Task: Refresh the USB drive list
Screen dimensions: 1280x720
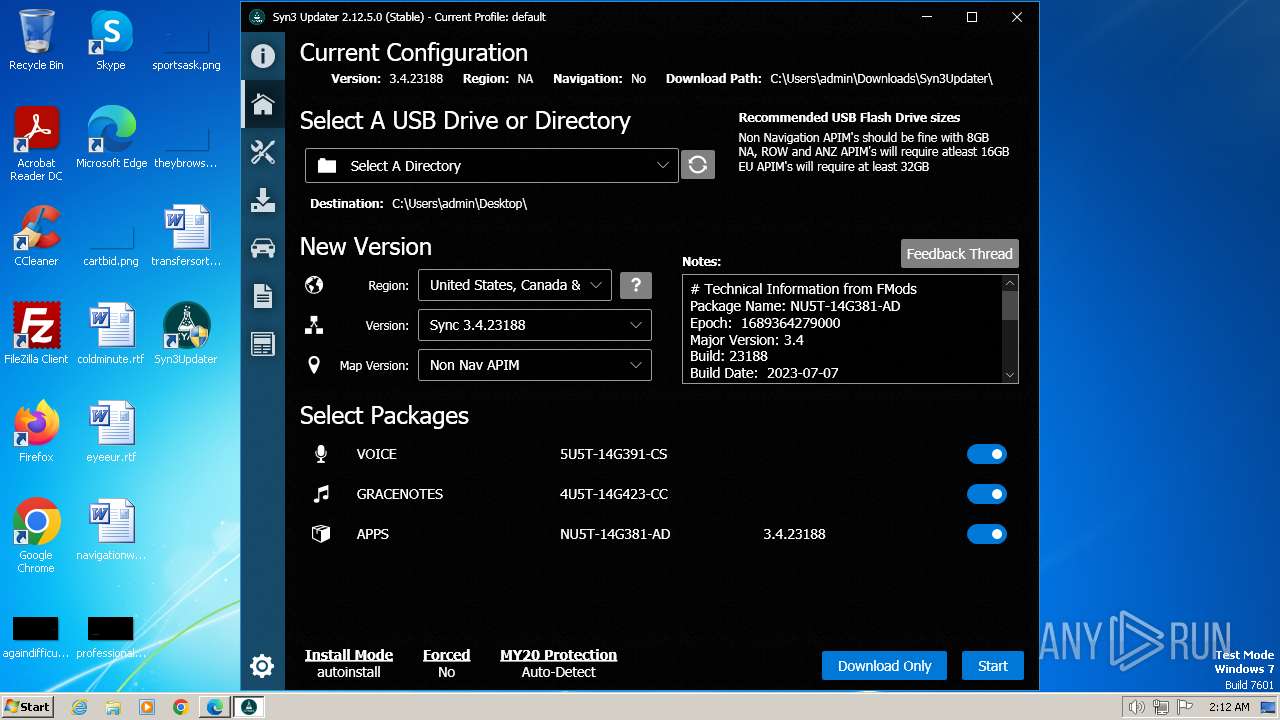Action: 698,165
